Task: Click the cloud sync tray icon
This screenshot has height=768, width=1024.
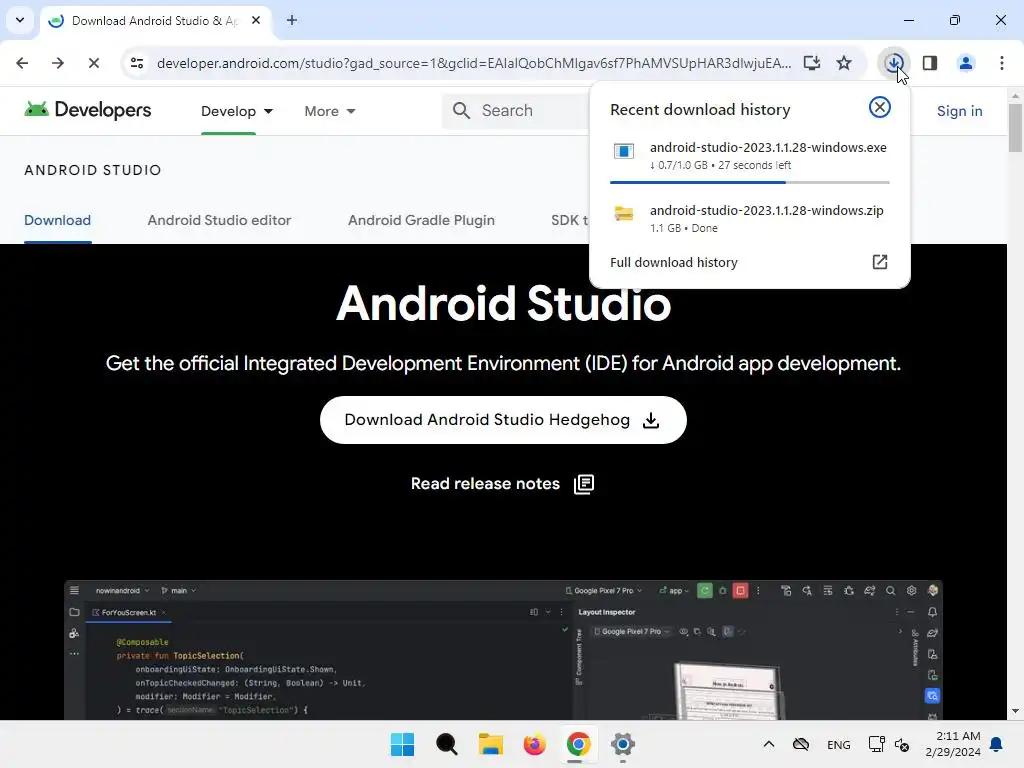Action: tap(801, 744)
